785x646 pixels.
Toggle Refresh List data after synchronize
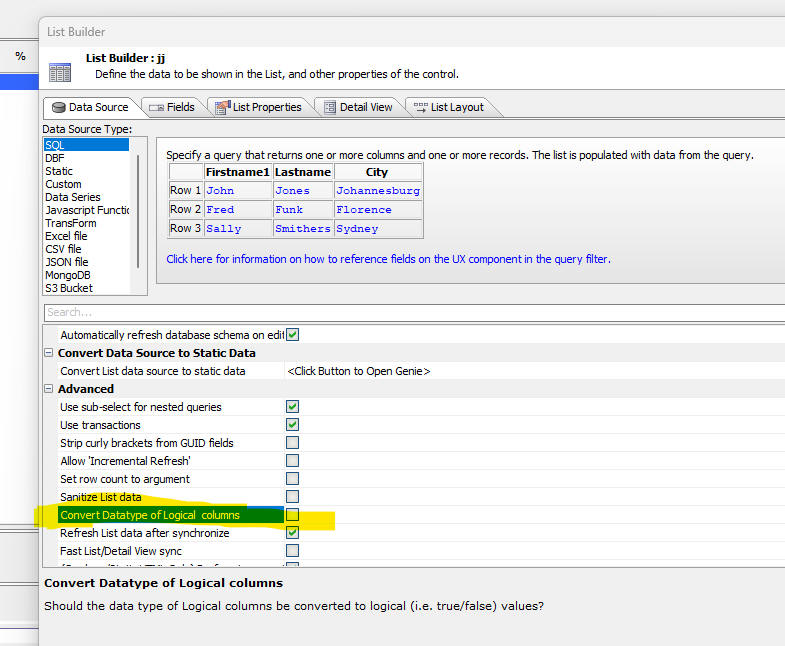coord(293,533)
